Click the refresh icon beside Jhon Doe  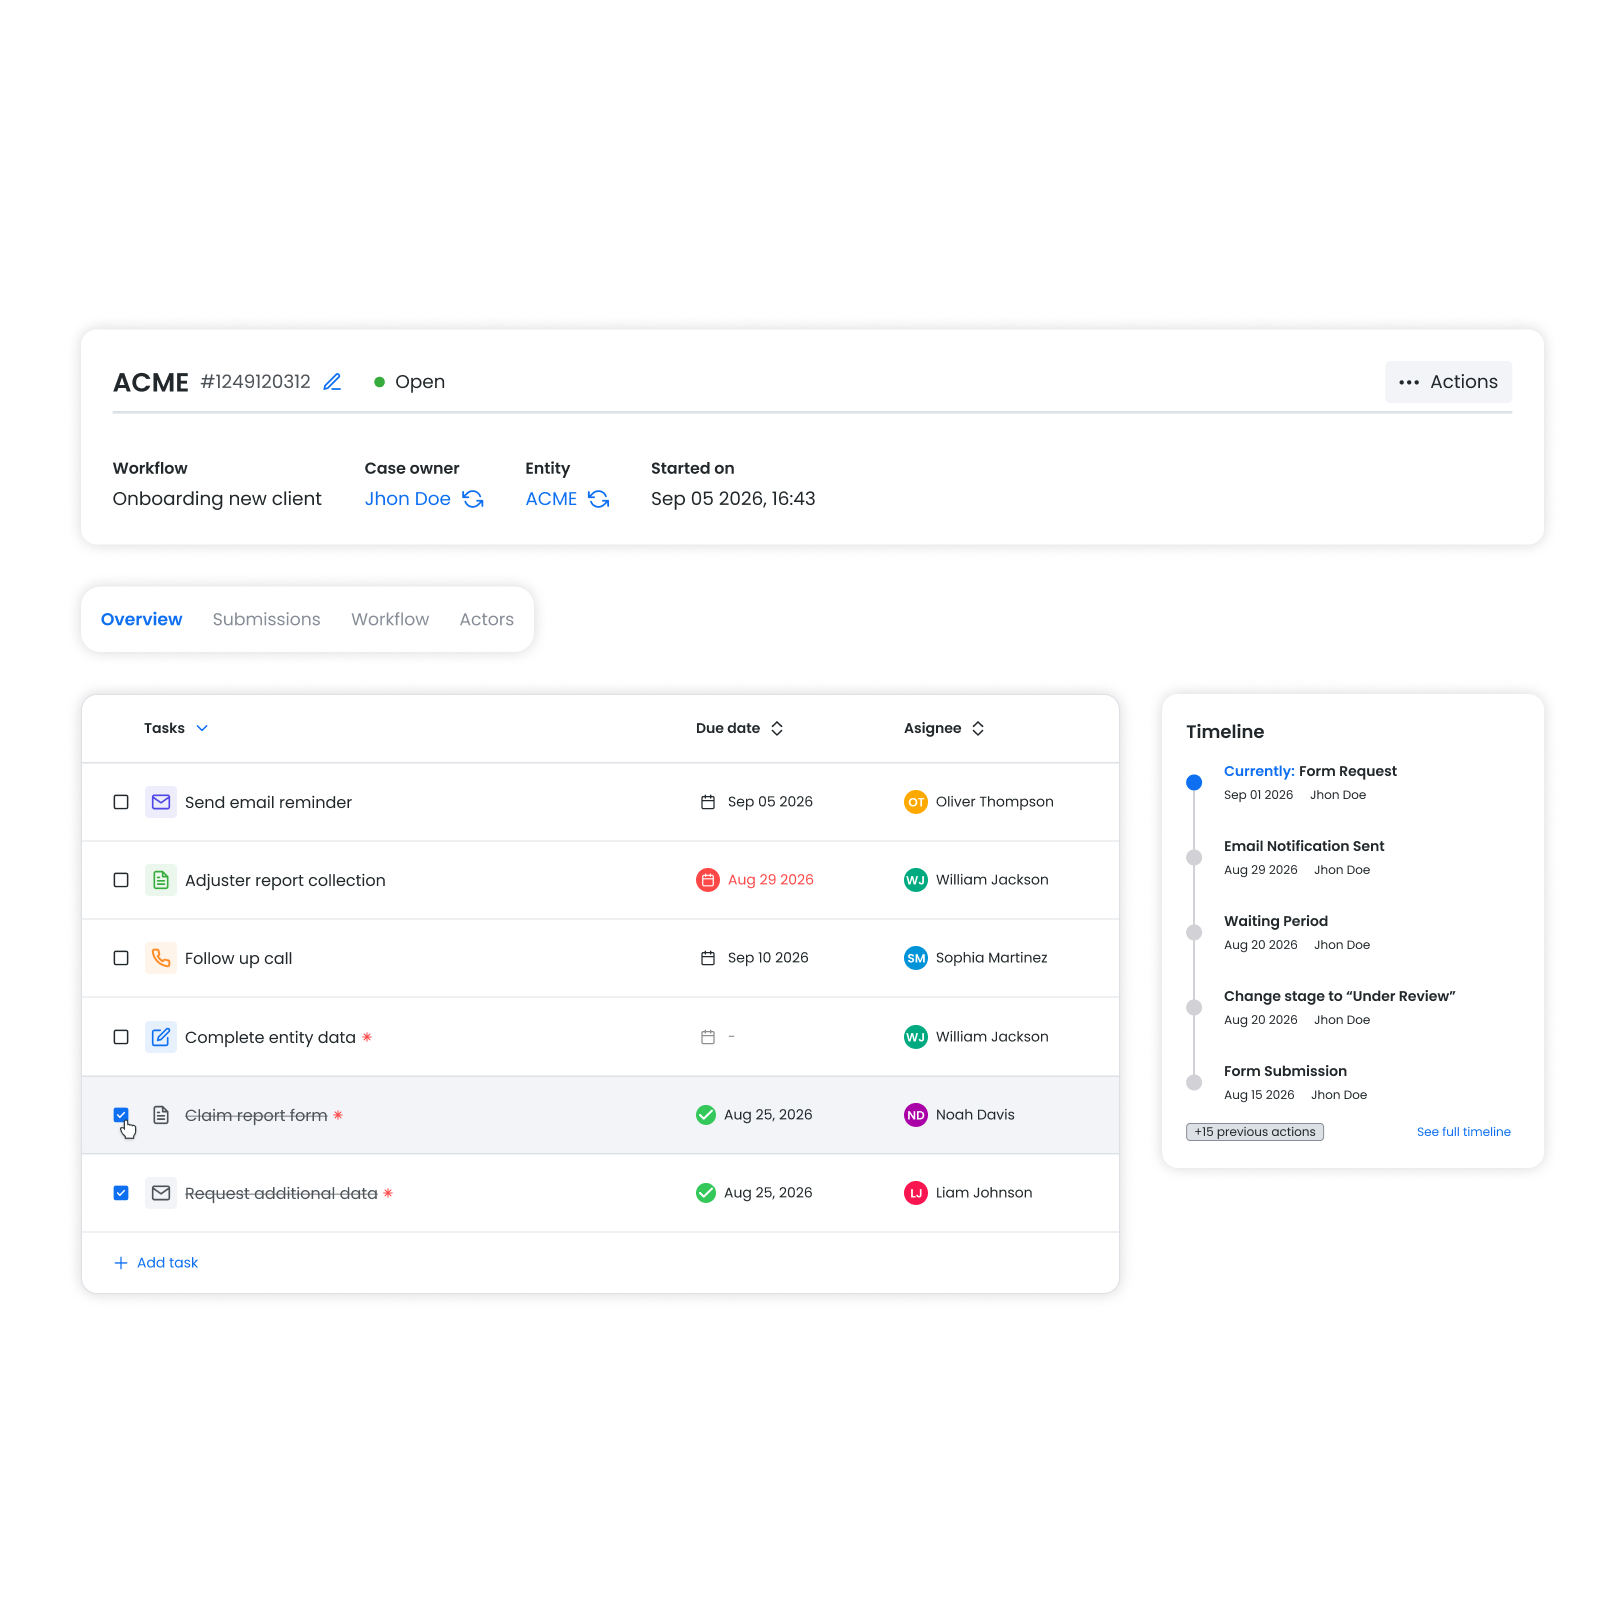(473, 499)
